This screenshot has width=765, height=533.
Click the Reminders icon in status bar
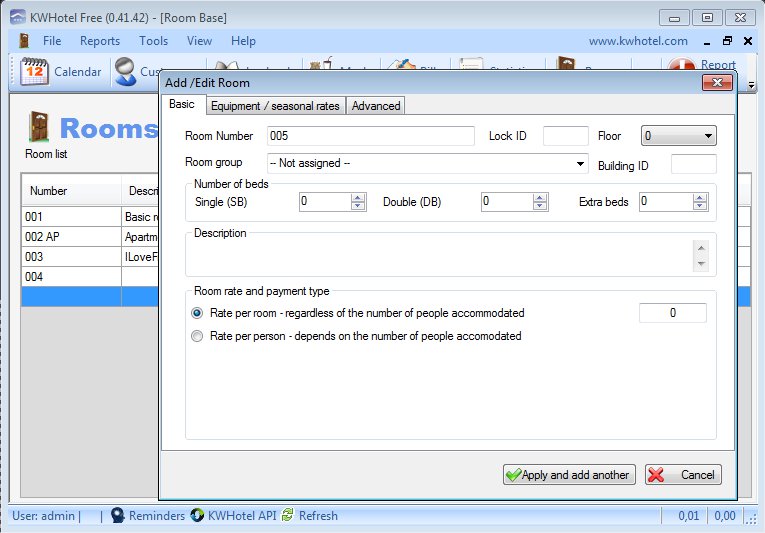click(118, 516)
